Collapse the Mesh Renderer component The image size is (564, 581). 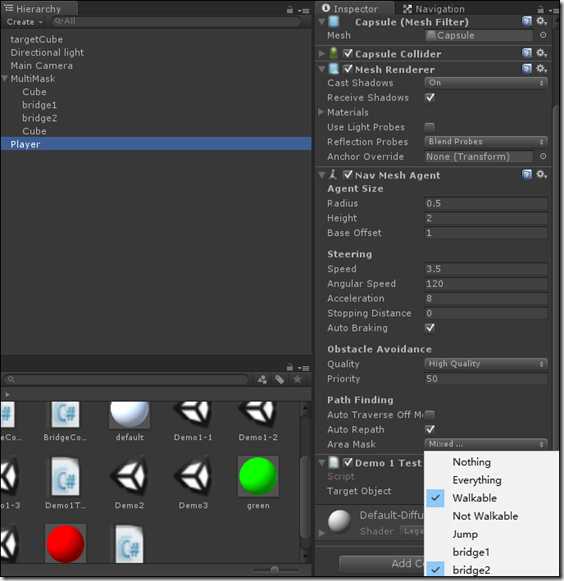[x=322, y=69]
